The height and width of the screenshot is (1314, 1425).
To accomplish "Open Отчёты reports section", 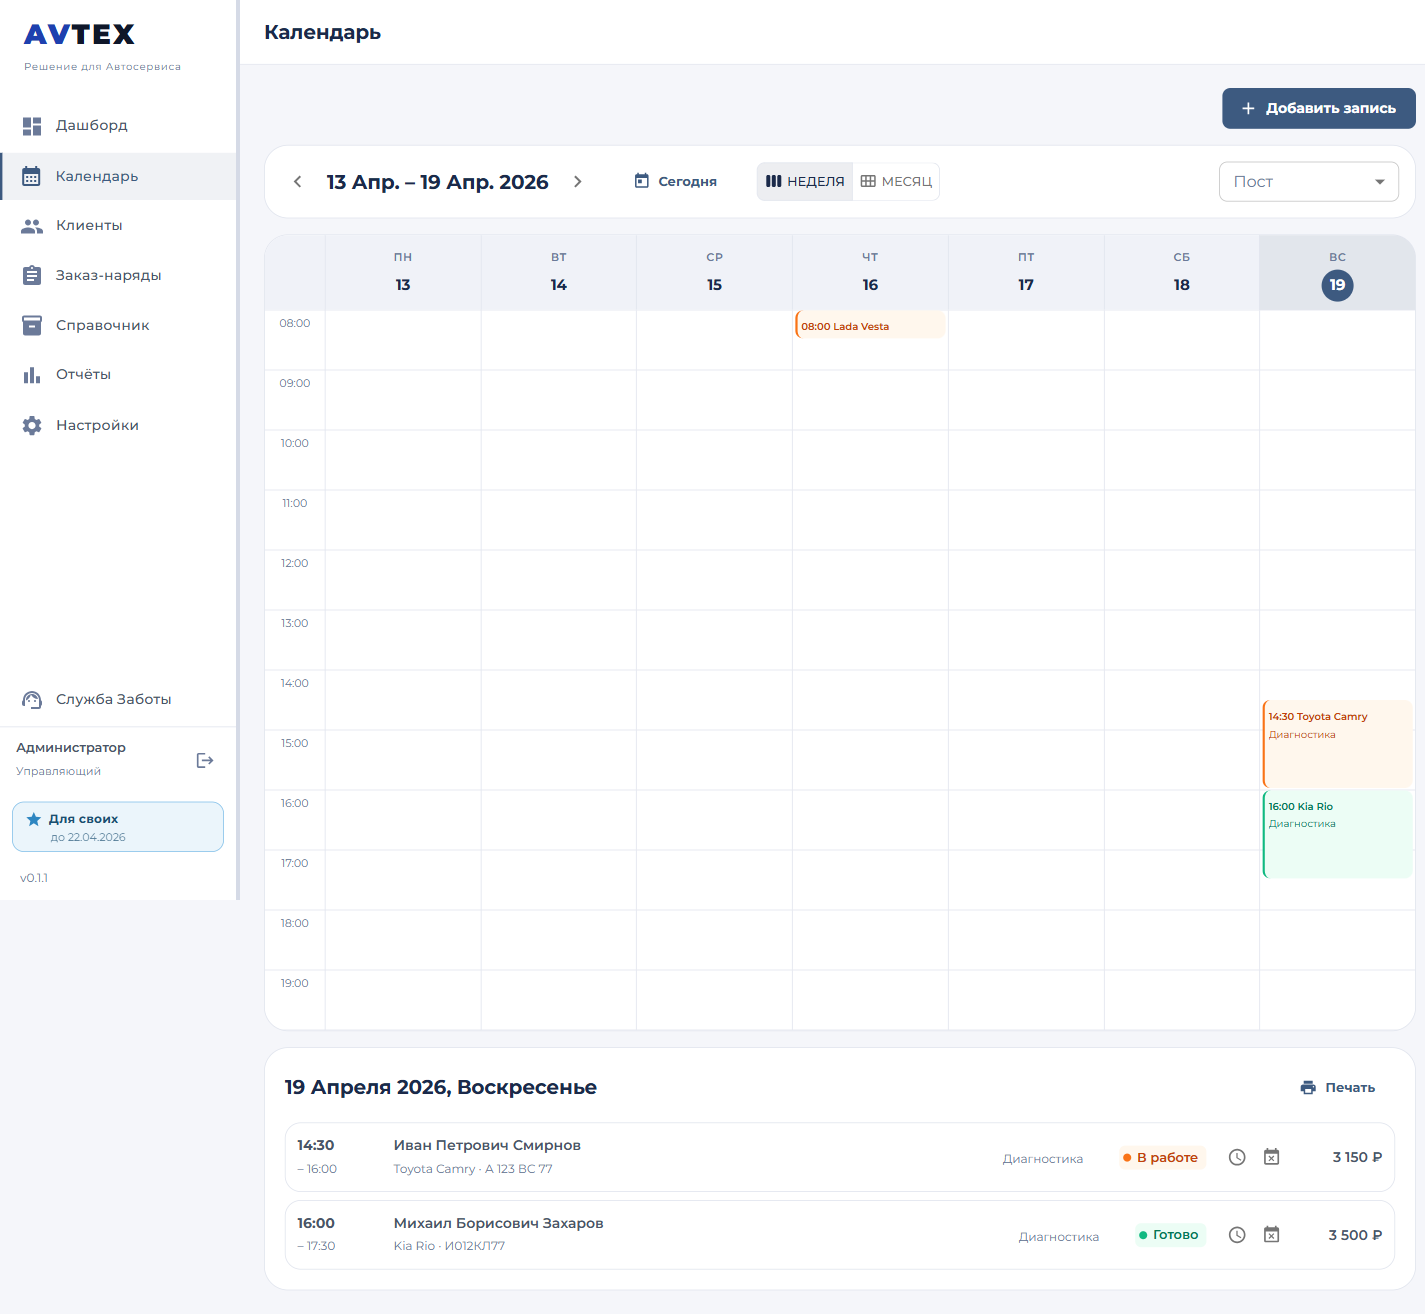I will [83, 374].
